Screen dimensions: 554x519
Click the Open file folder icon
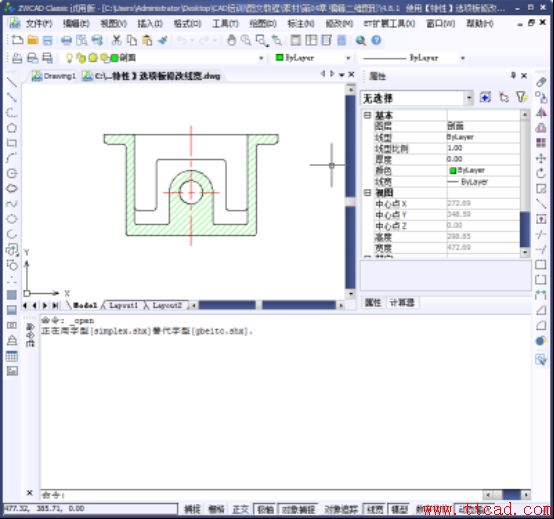click(x=33, y=40)
